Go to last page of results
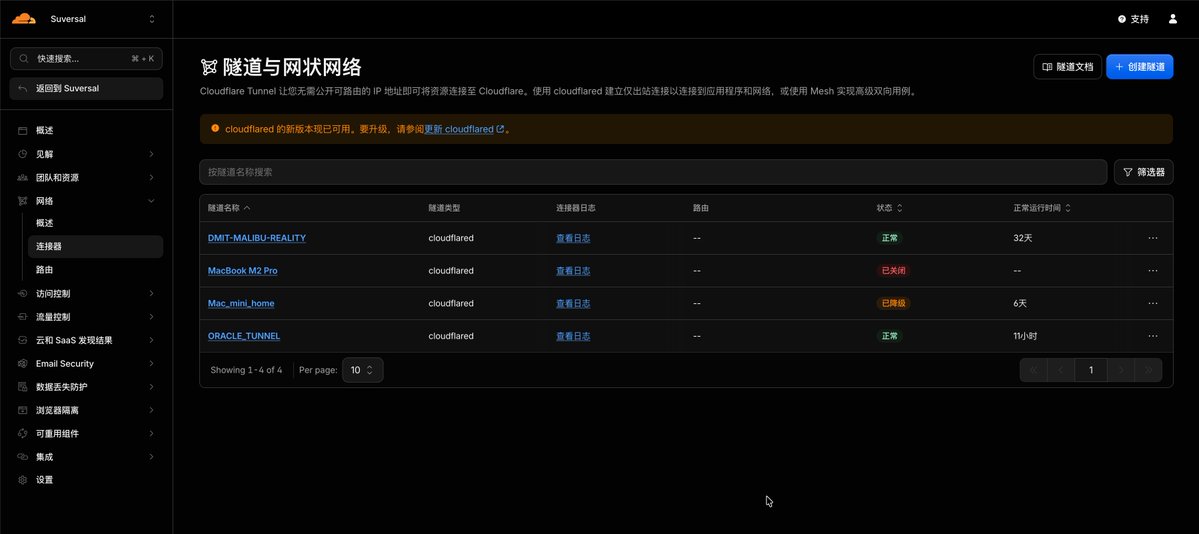 pos(1149,370)
